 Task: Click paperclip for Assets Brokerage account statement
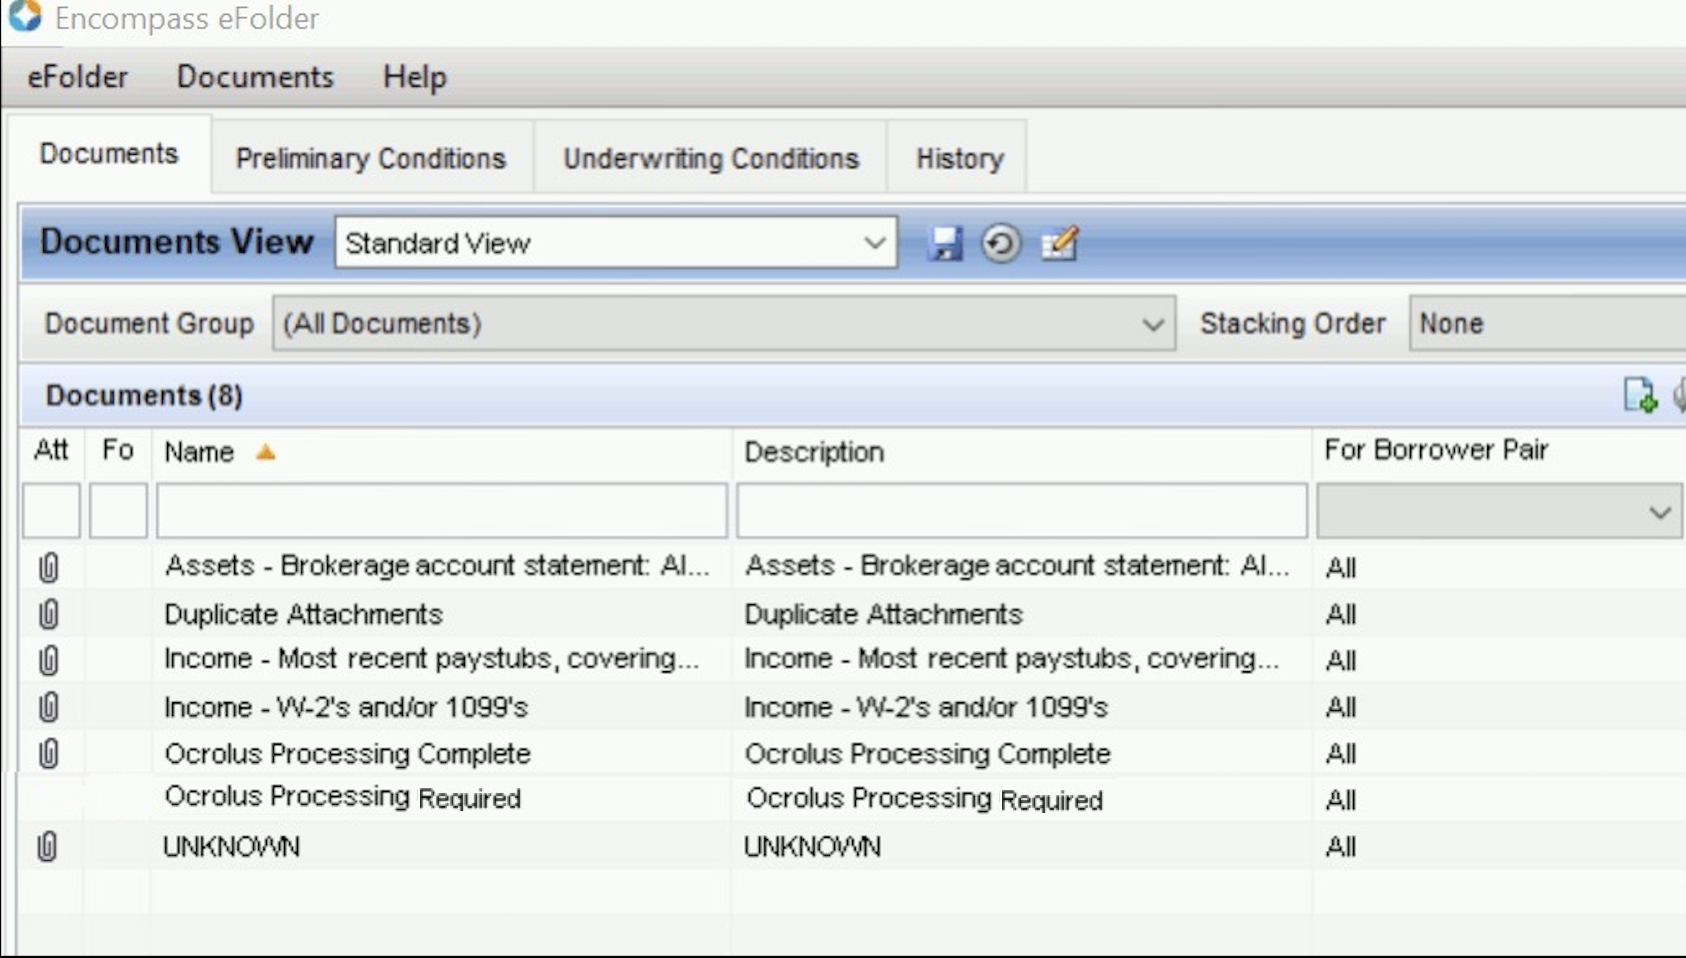pos(48,567)
